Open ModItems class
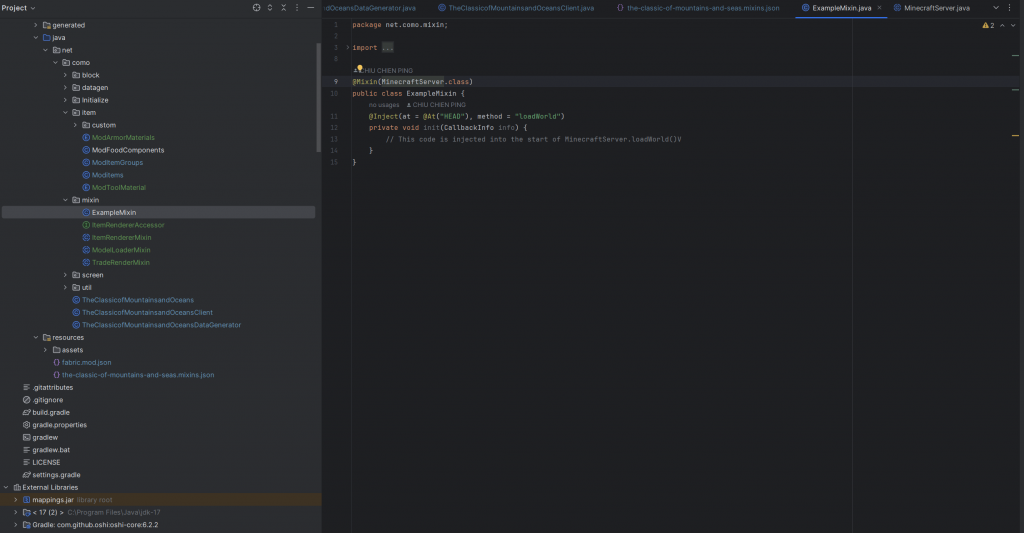 107,175
